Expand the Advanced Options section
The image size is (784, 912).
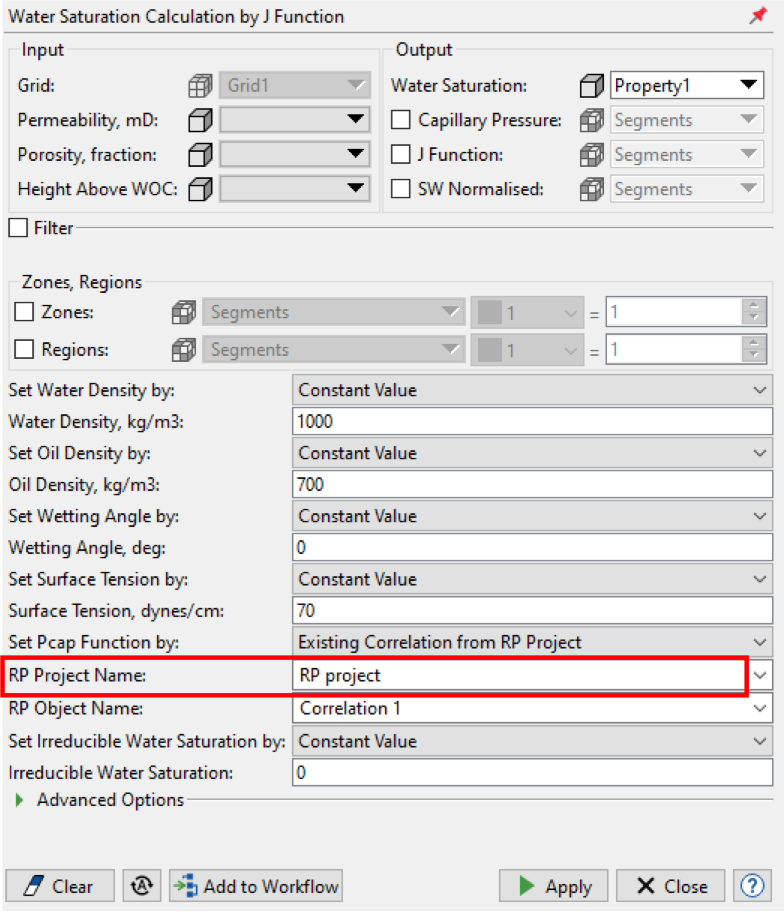[x=19, y=800]
